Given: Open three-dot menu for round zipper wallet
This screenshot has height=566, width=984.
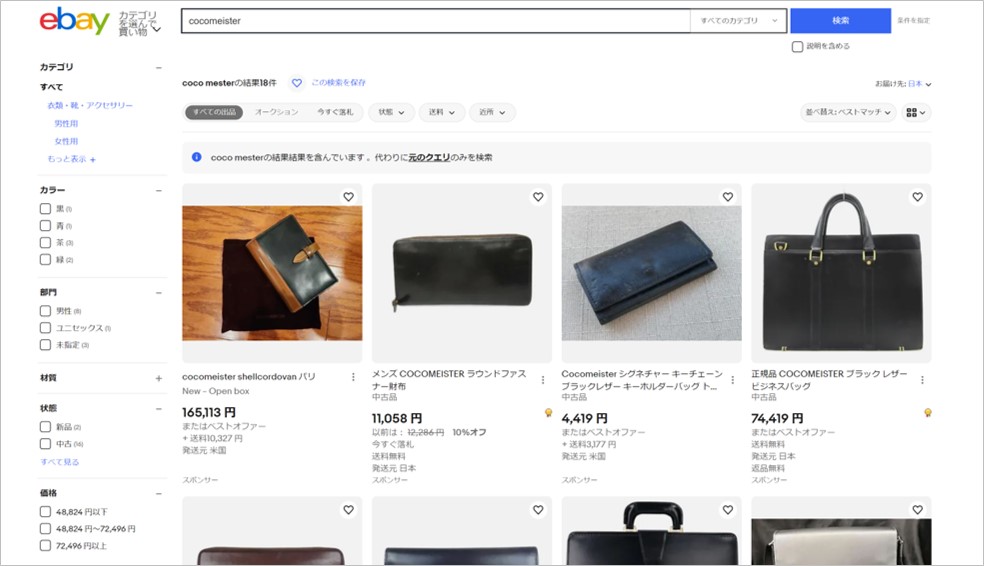Looking at the screenshot, I should 543,380.
